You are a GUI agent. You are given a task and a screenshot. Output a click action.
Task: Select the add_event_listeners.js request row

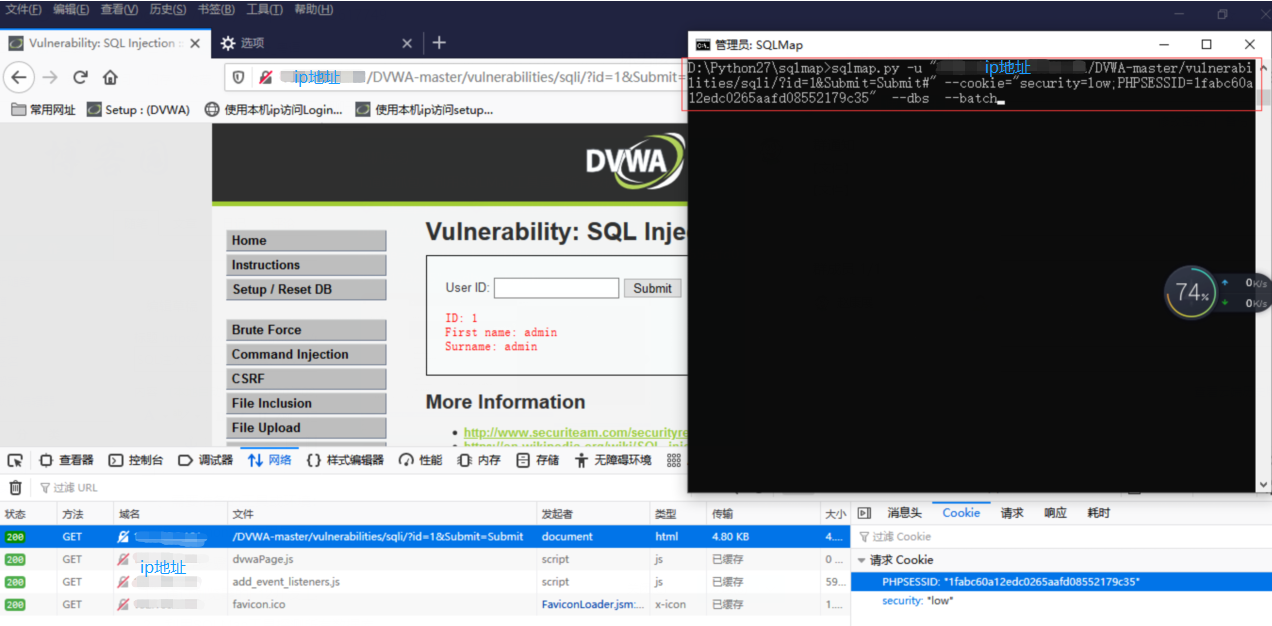[425, 581]
